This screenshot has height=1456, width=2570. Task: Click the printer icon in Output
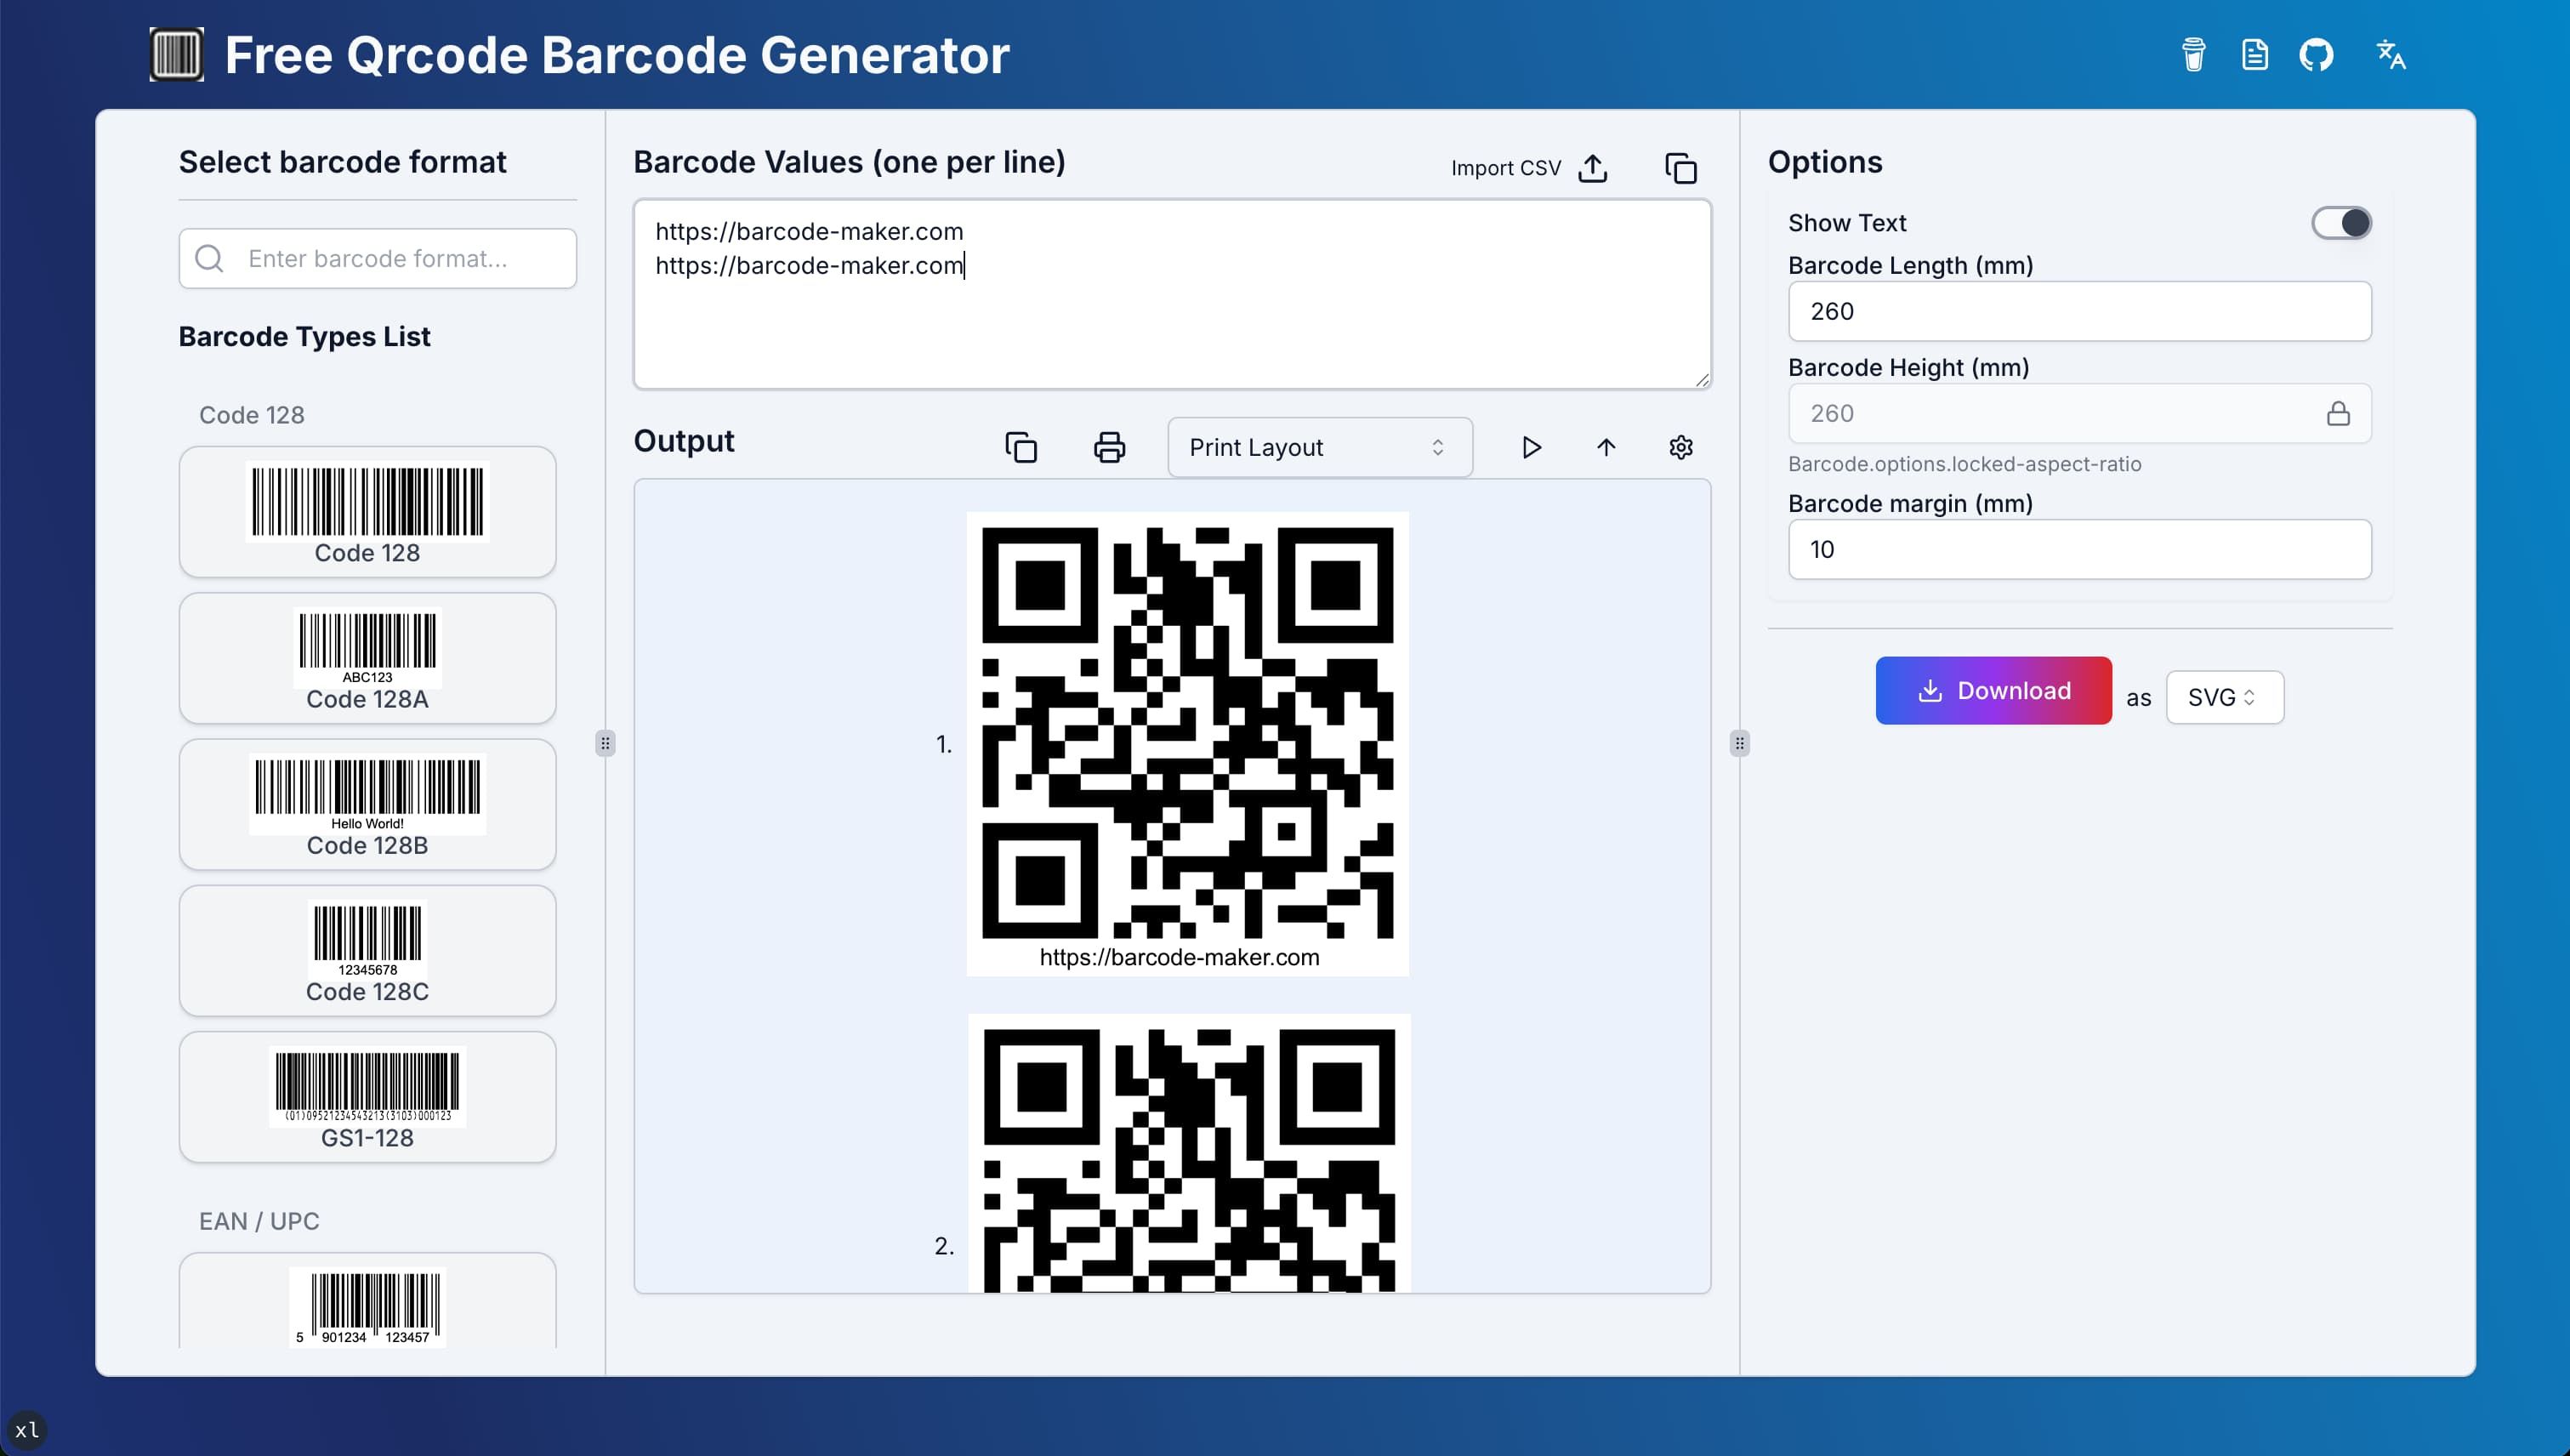1109,447
